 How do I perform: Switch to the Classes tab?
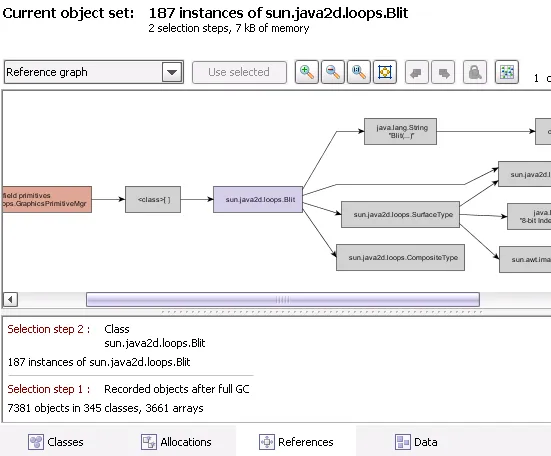tap(56, 442)
